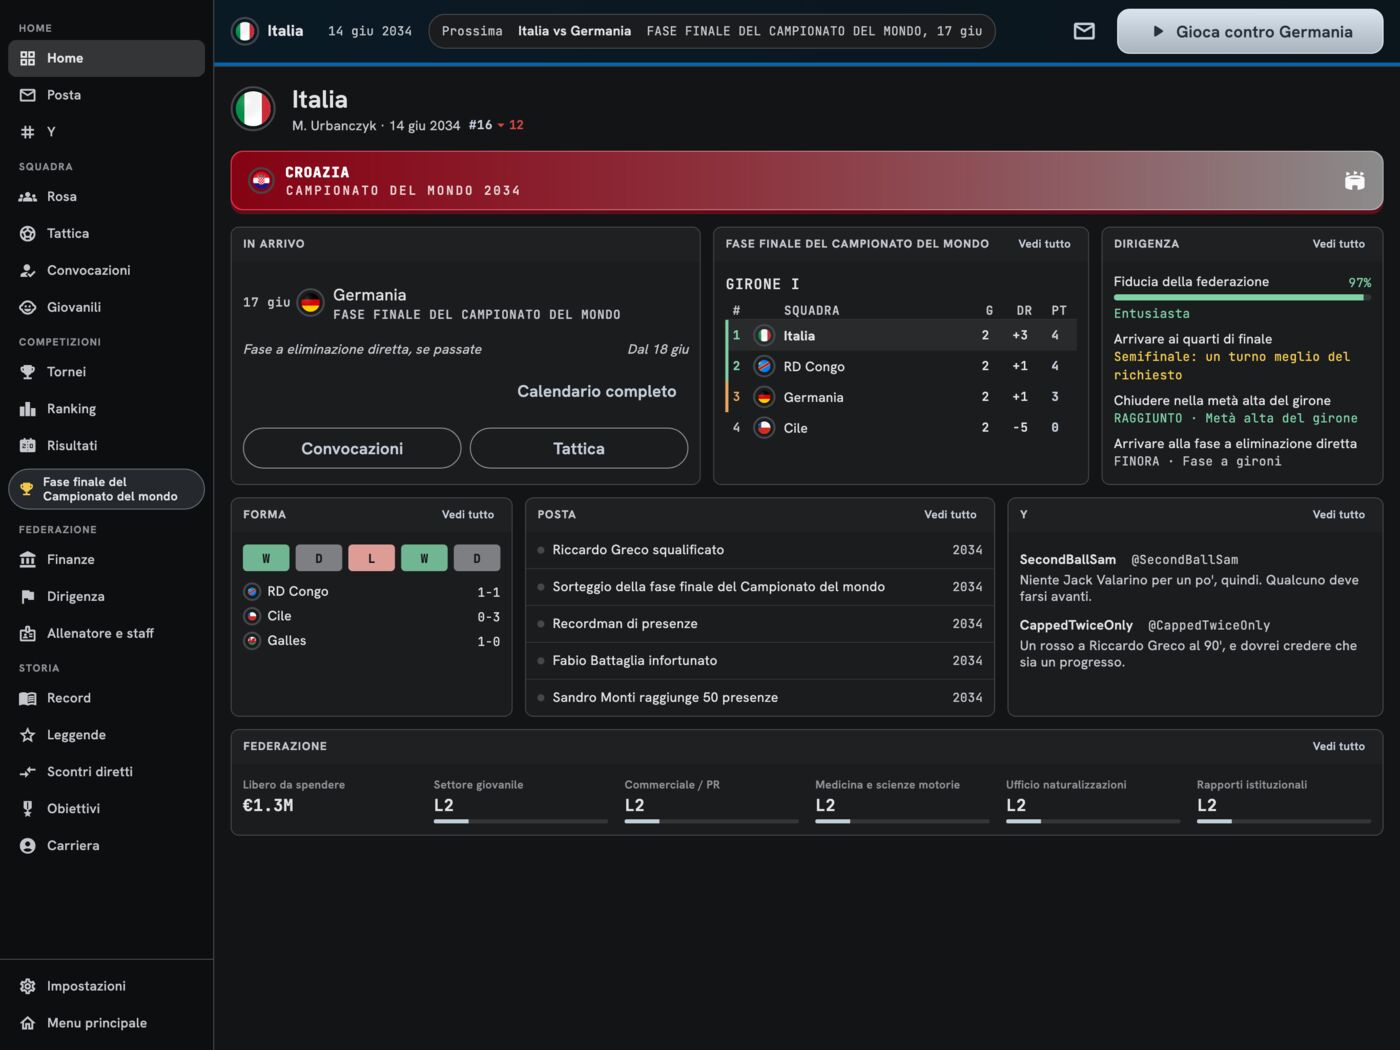Start match with Gioca contro Germania button
Screen dimensions: 1400x1050
point(1250,31)
